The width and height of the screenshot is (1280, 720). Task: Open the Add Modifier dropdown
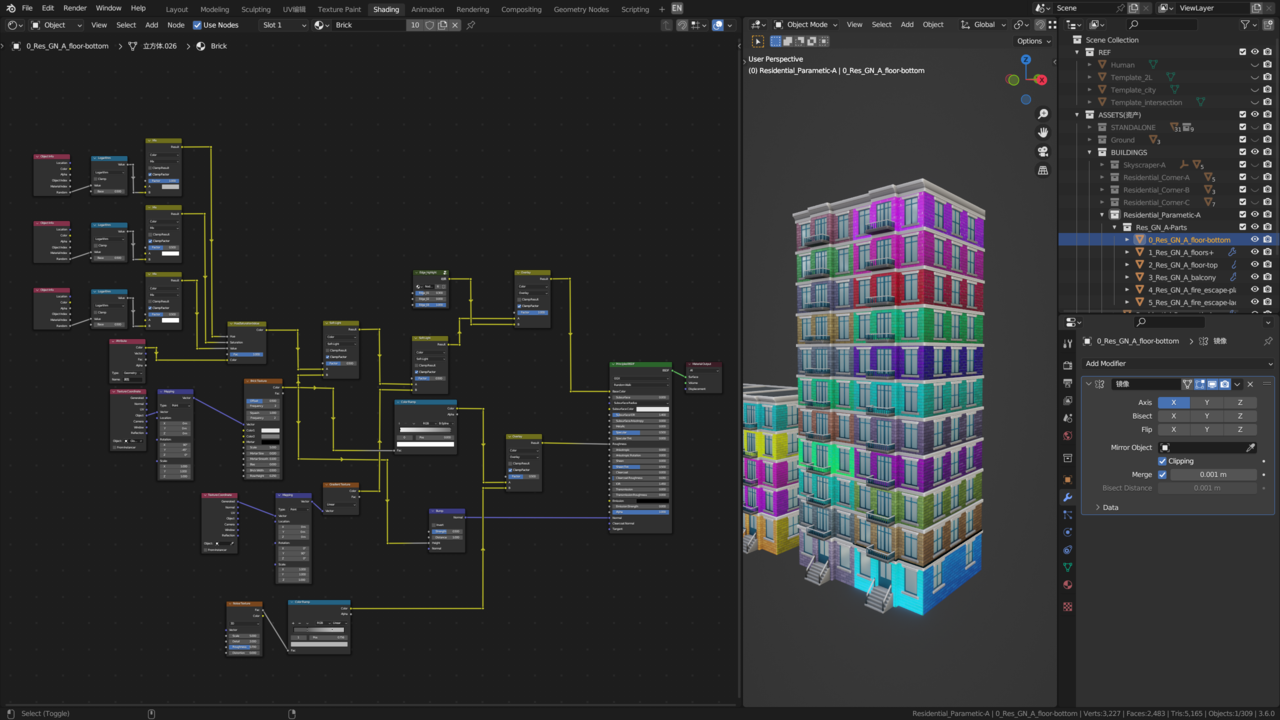click(1178, 363)
